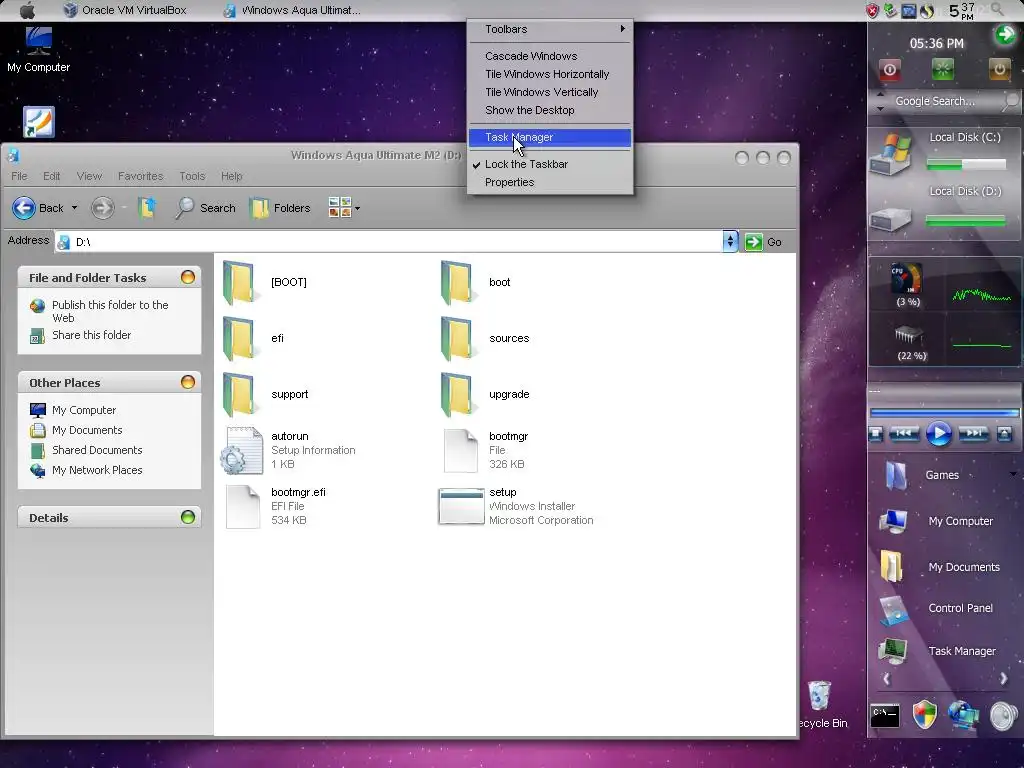Open the Search toolbar button
This screenshot has width=1024, height=768.
coord(204,208)
